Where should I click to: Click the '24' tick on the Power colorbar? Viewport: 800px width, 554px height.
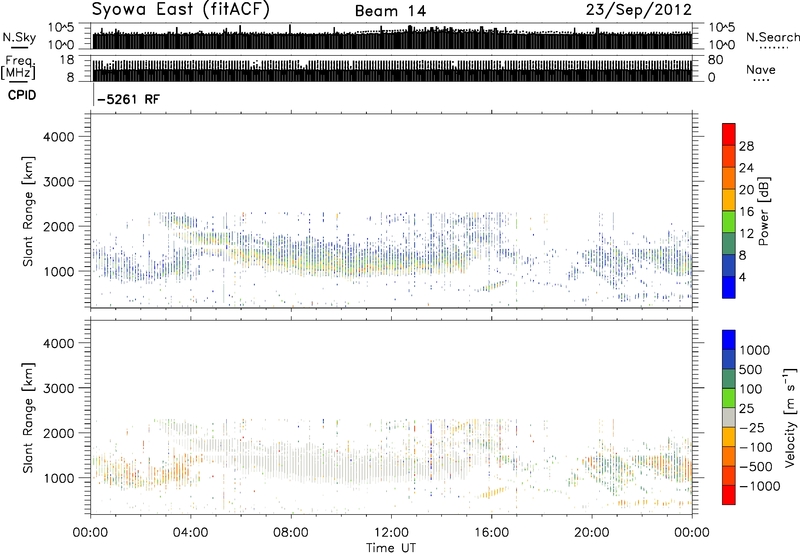coord(746,168)
